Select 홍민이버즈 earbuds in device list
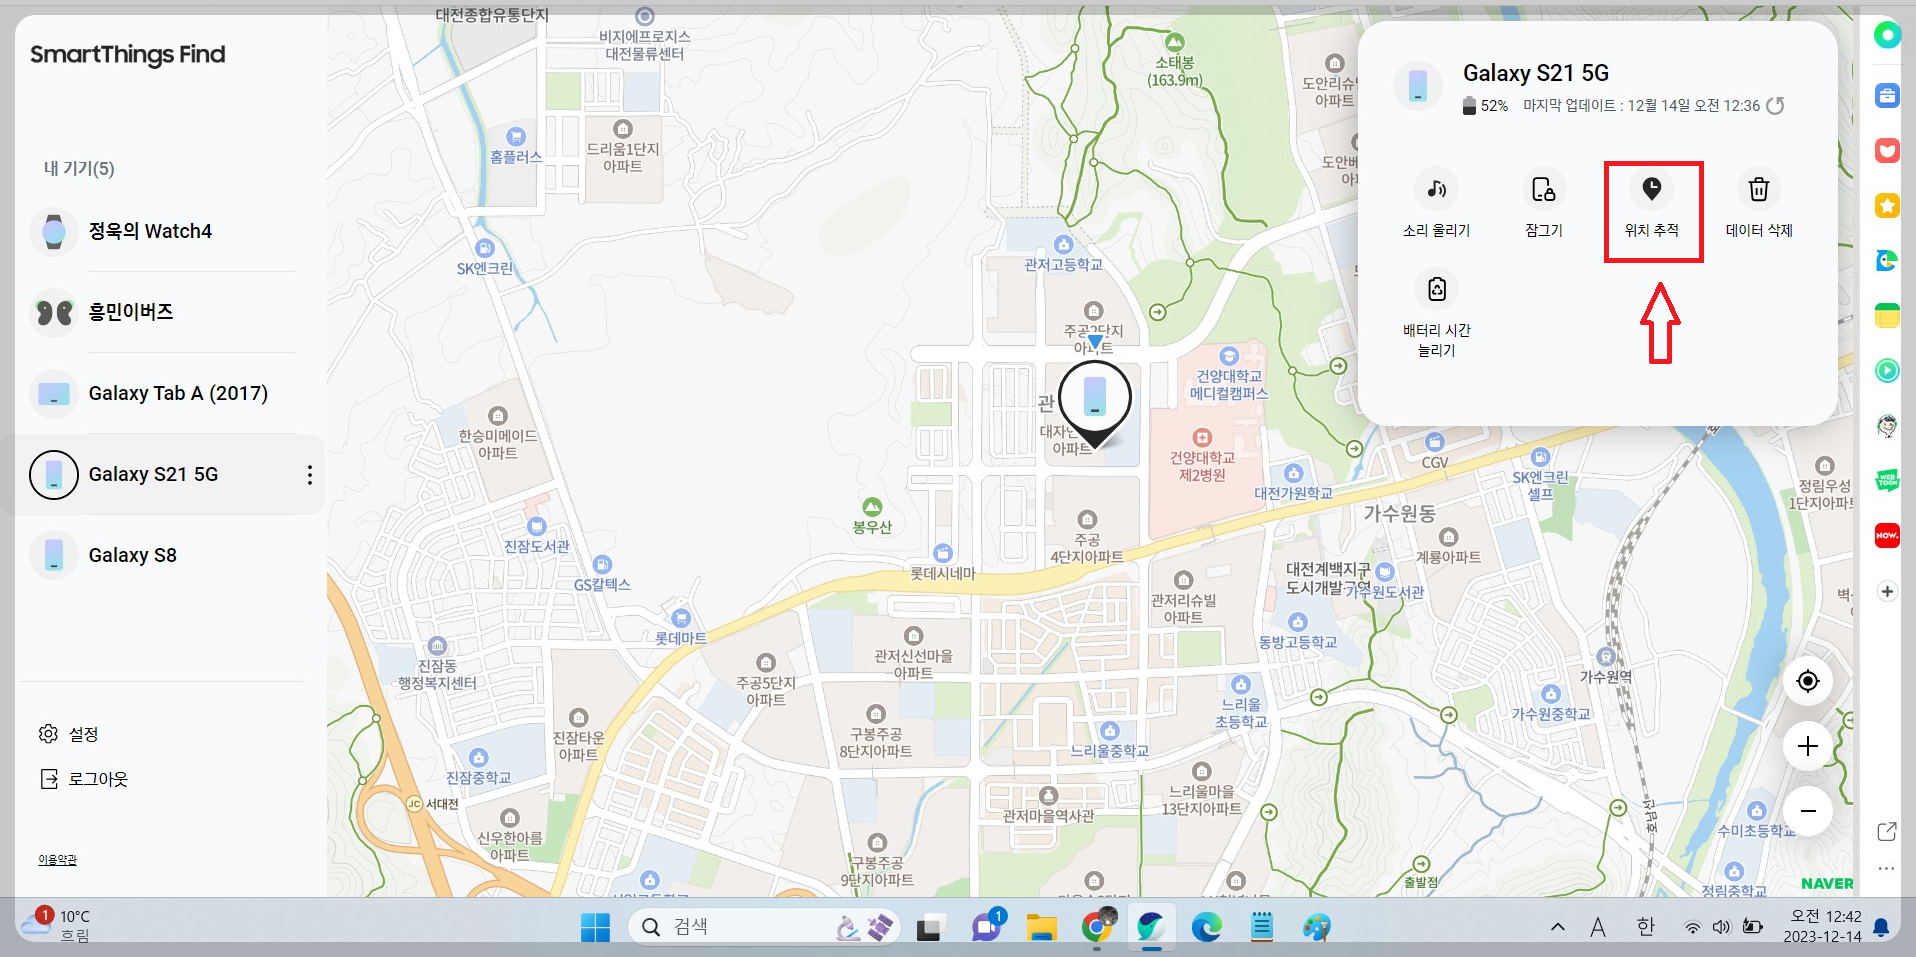The image size is (1916, 957). (x=165, y=312)
